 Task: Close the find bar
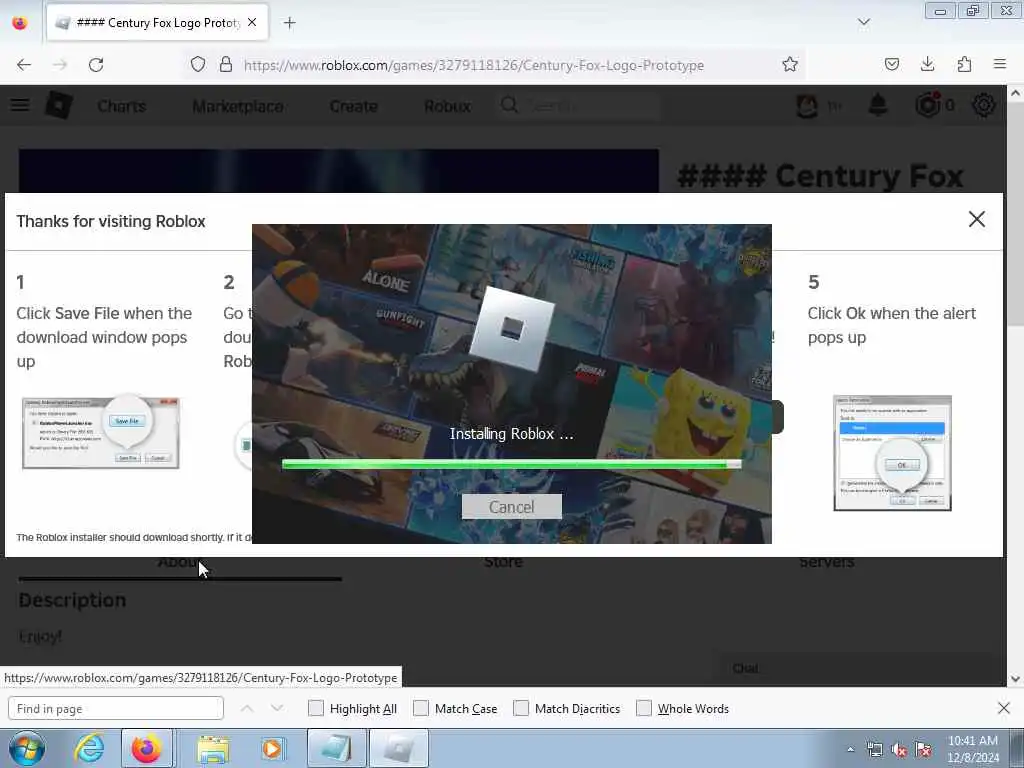pos(1004,708)
